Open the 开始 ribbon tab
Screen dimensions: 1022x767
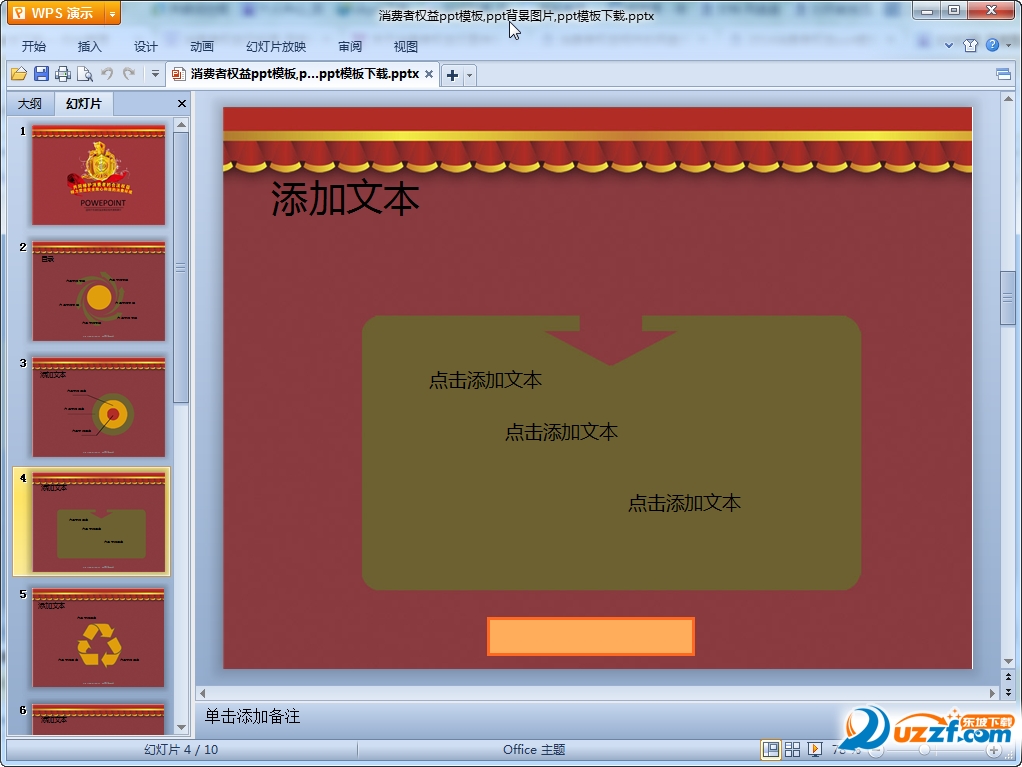34,46
